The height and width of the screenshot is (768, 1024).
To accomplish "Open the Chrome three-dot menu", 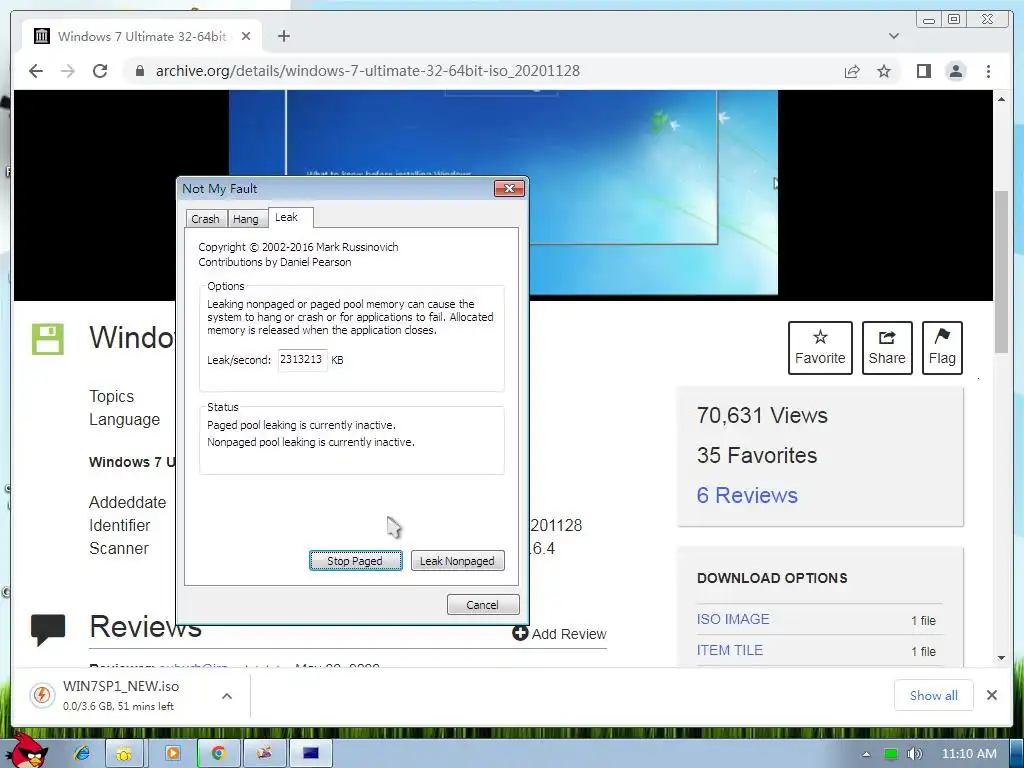I will coord(988,71).
